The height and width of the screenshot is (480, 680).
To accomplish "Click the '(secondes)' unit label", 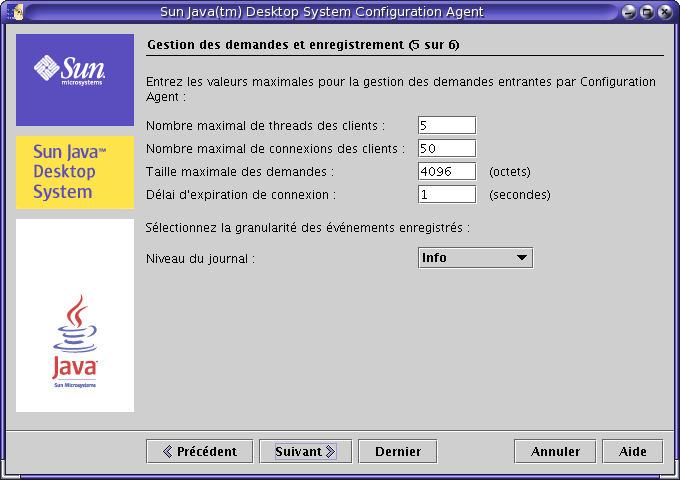I will coord(520,195).
